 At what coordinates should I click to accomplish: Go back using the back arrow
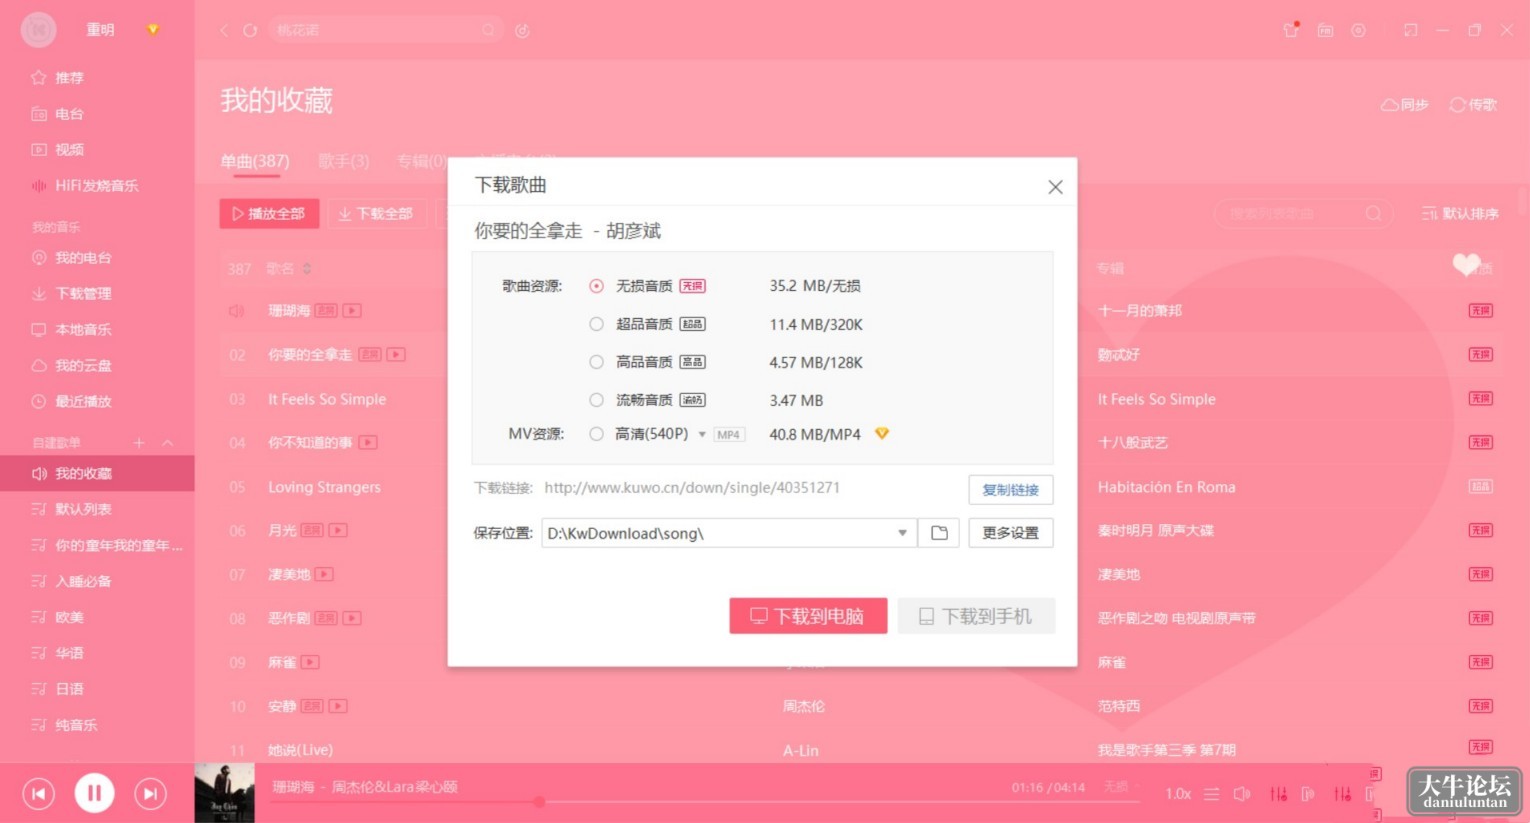tap(224, 31)
